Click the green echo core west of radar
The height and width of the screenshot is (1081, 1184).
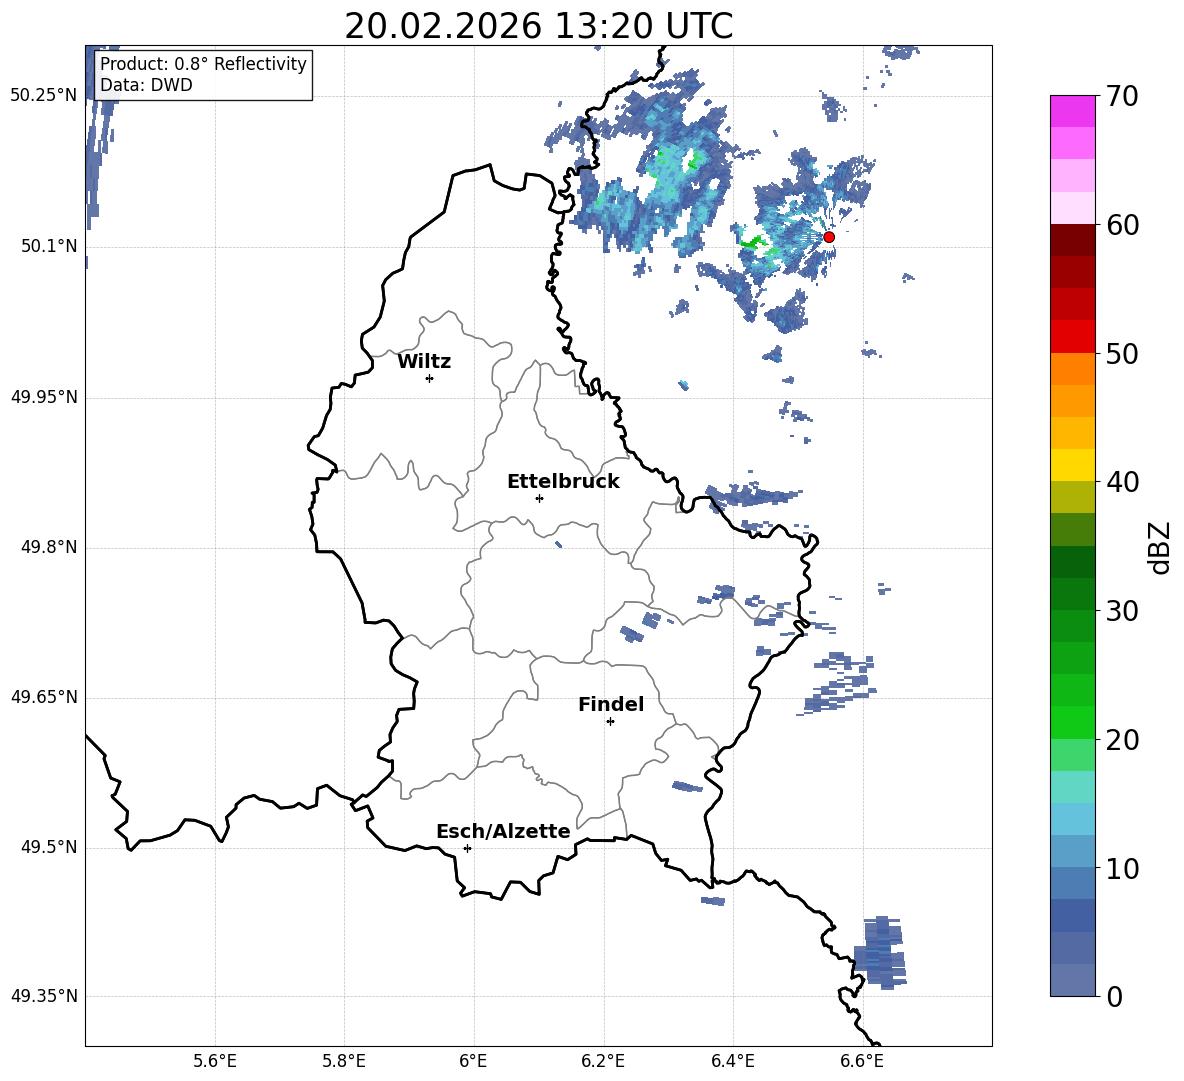pos(752,243)
